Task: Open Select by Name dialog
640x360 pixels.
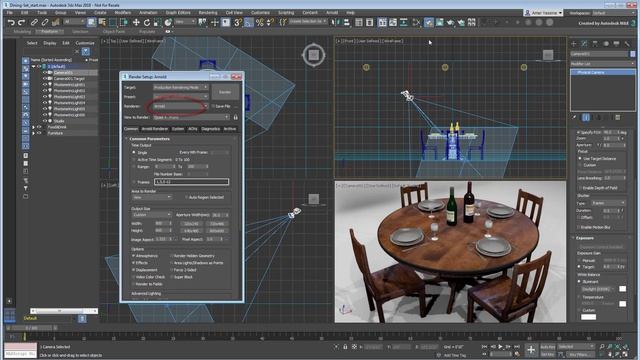Action: pyautogui.click(x=102, y=22)
